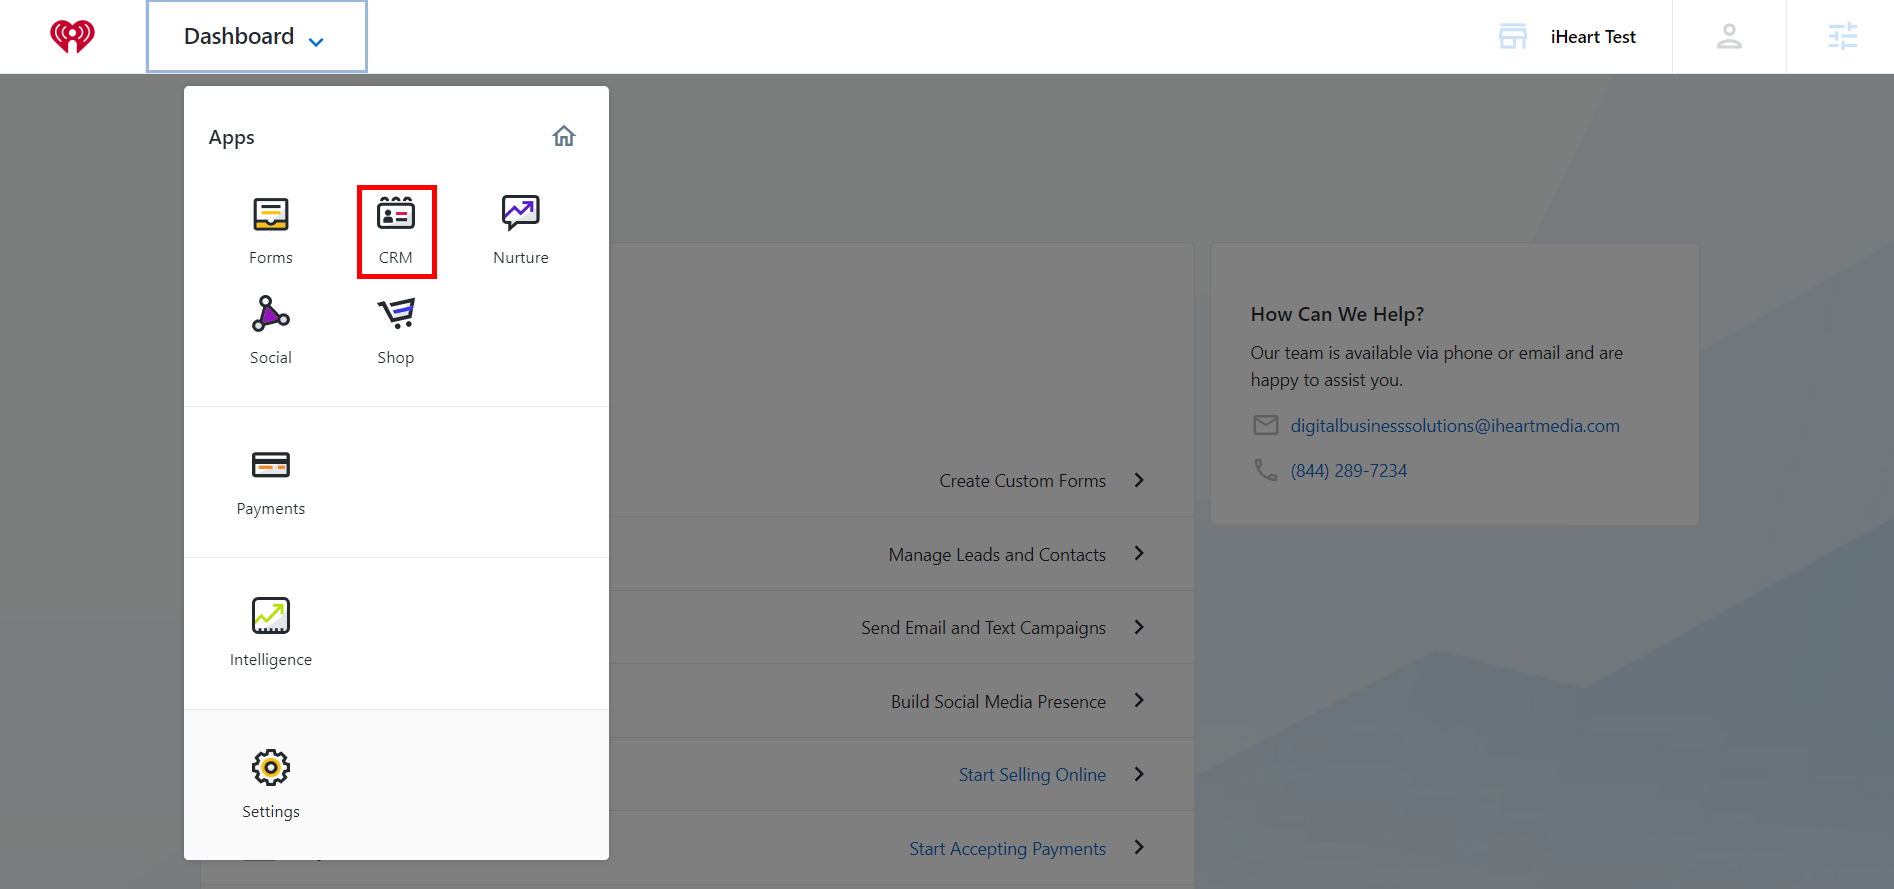Open the Payments app
Image resolution: width=1894 pixels, height=889 pixels.
pos(271,482)
